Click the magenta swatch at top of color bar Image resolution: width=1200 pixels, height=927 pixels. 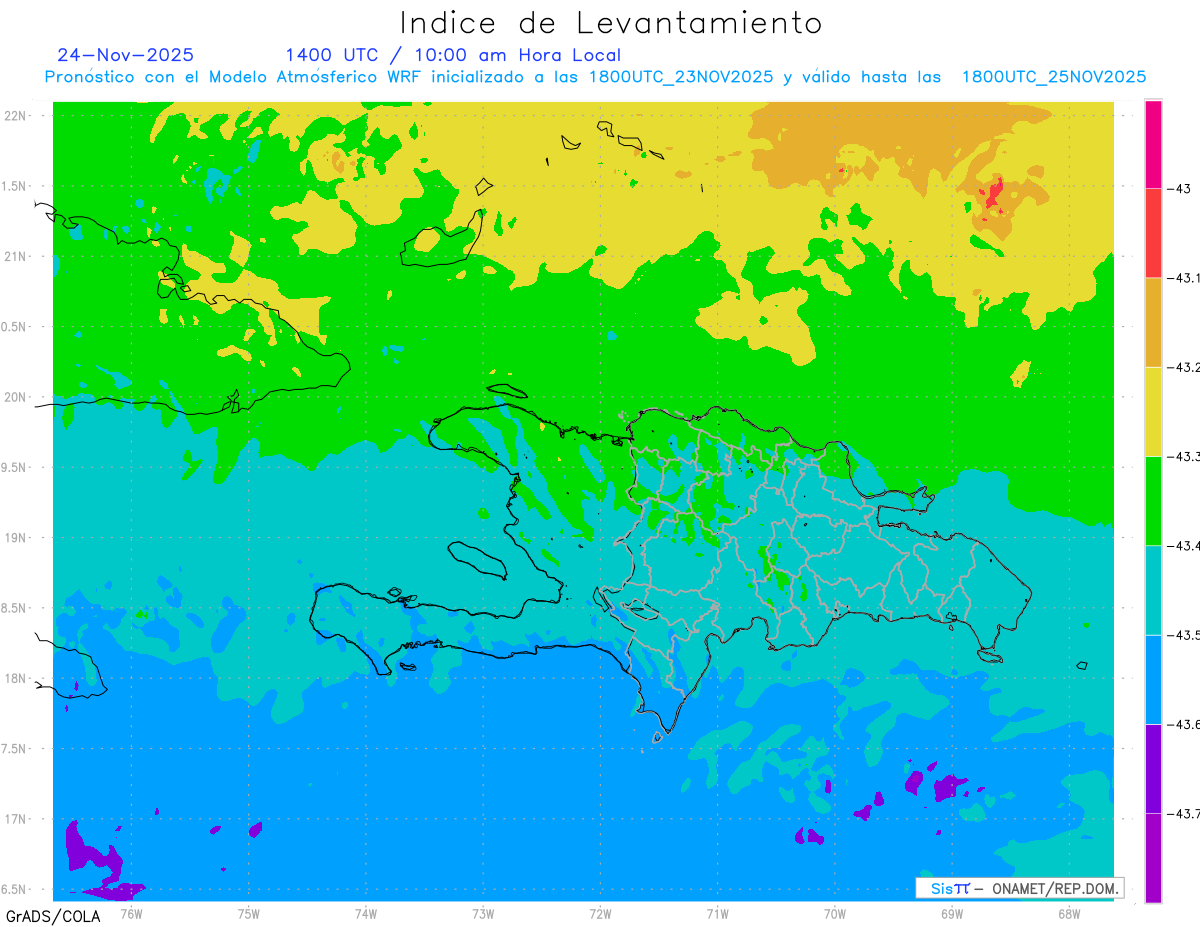1153,143
